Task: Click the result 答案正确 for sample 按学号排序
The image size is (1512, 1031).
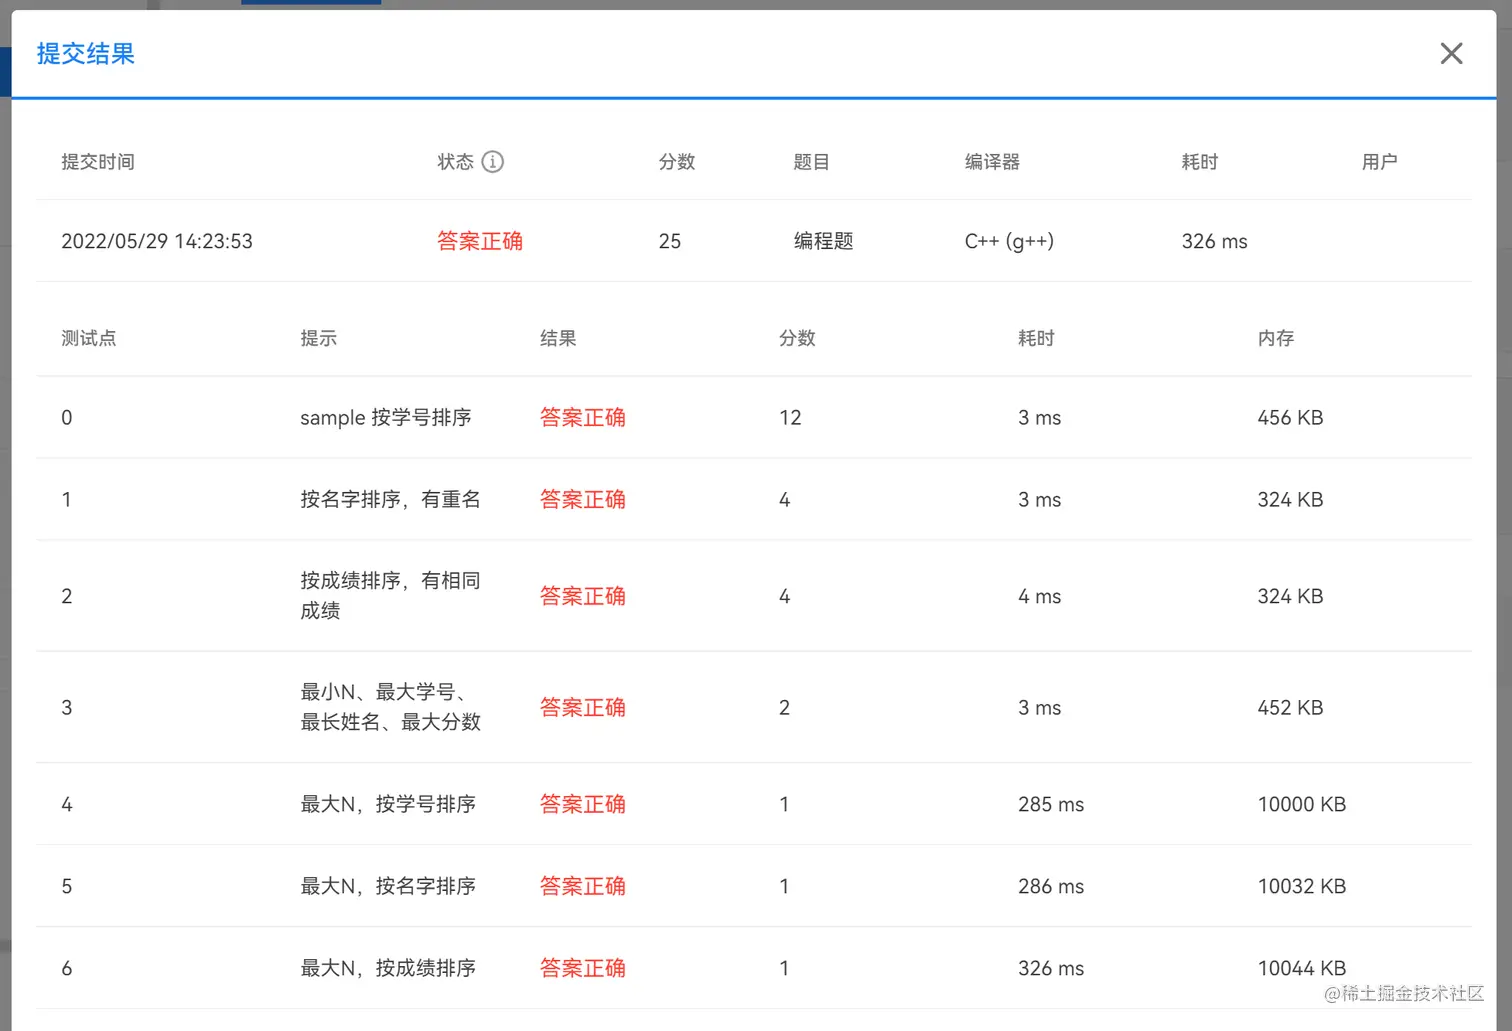Action: point(583,418)
